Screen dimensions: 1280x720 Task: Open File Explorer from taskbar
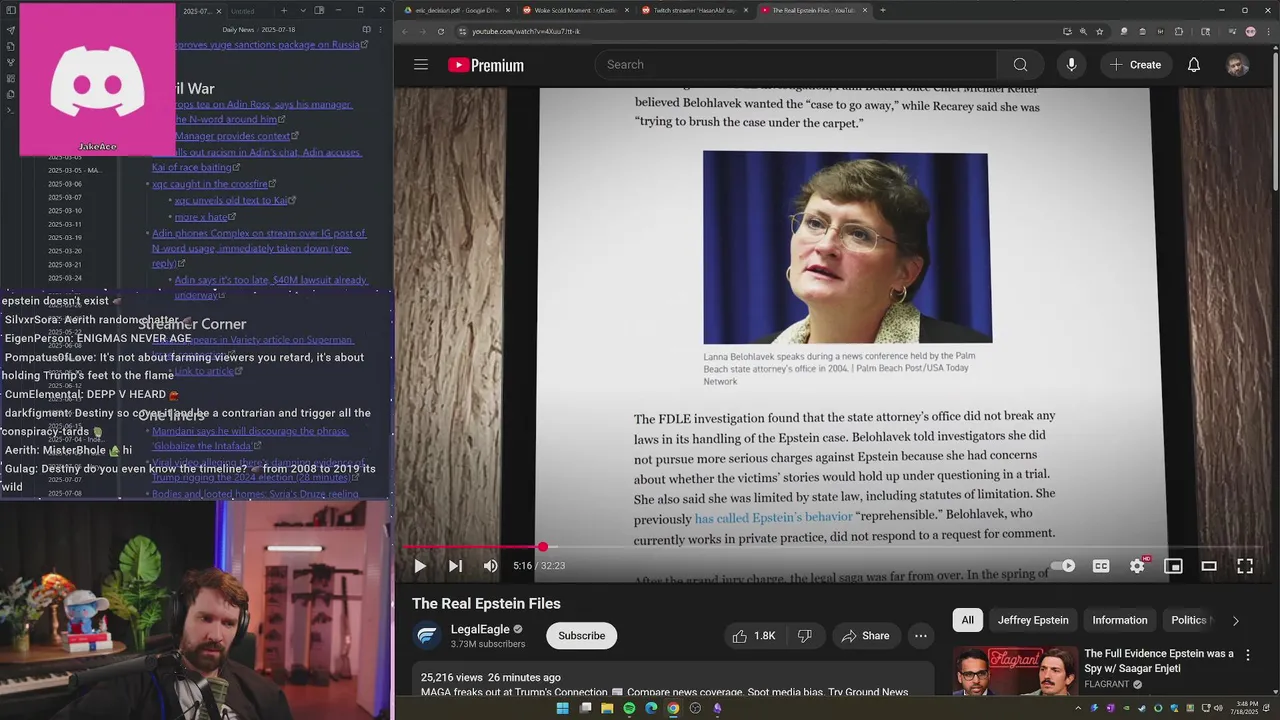[x=607, y=708]
